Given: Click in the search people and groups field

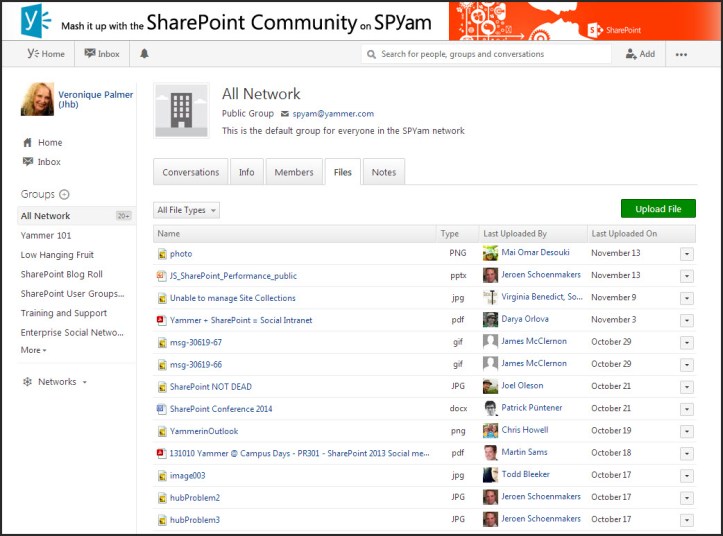Looking at the screenshot, I should coord(486,54).
